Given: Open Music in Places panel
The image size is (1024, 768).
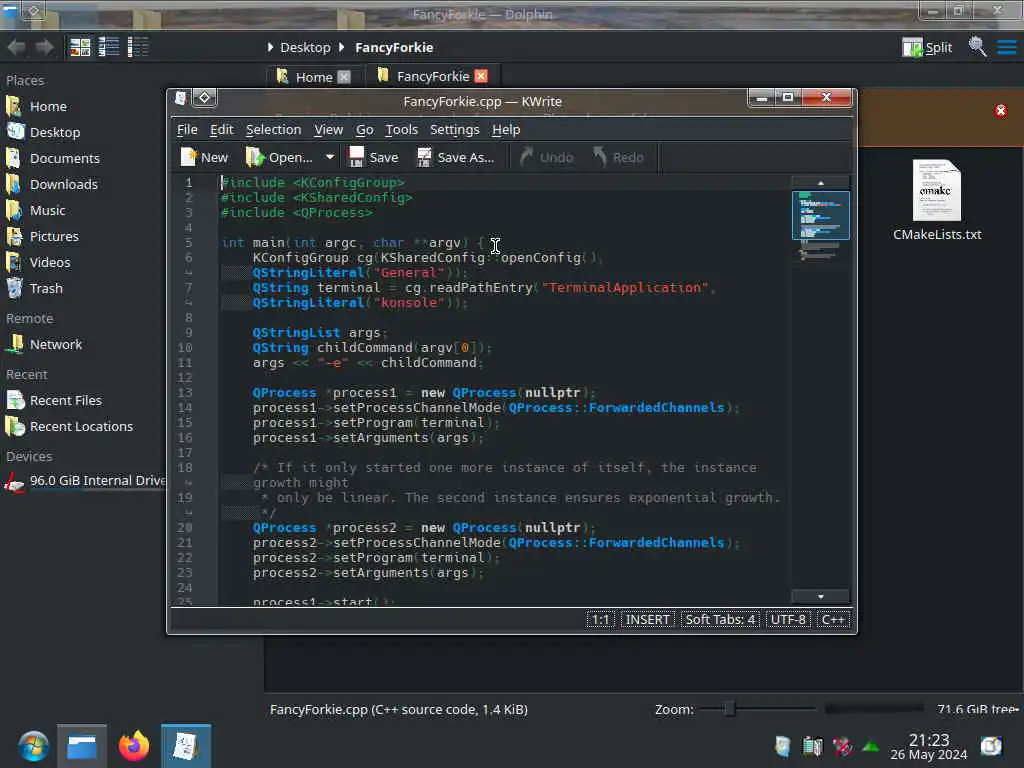Looking at the screenshot, I should tap(47, 210).
